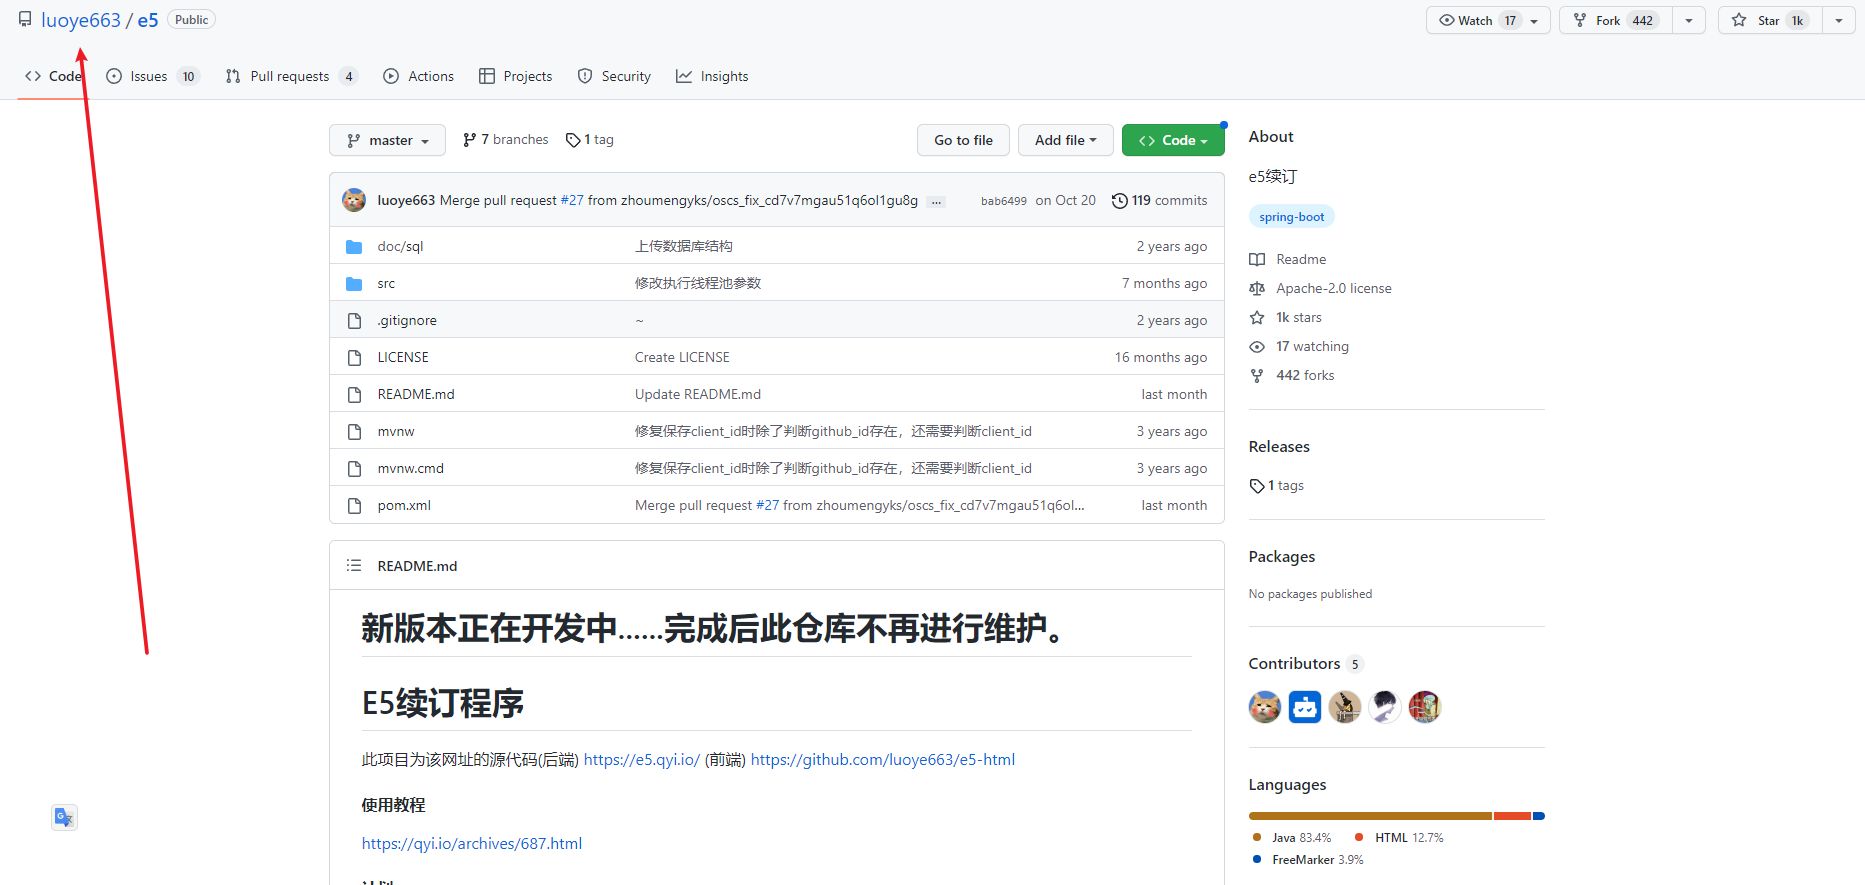Click the Google Translate floating icon
The width and height of the screenshot is (1865, 885).
[x=64, y=817]
